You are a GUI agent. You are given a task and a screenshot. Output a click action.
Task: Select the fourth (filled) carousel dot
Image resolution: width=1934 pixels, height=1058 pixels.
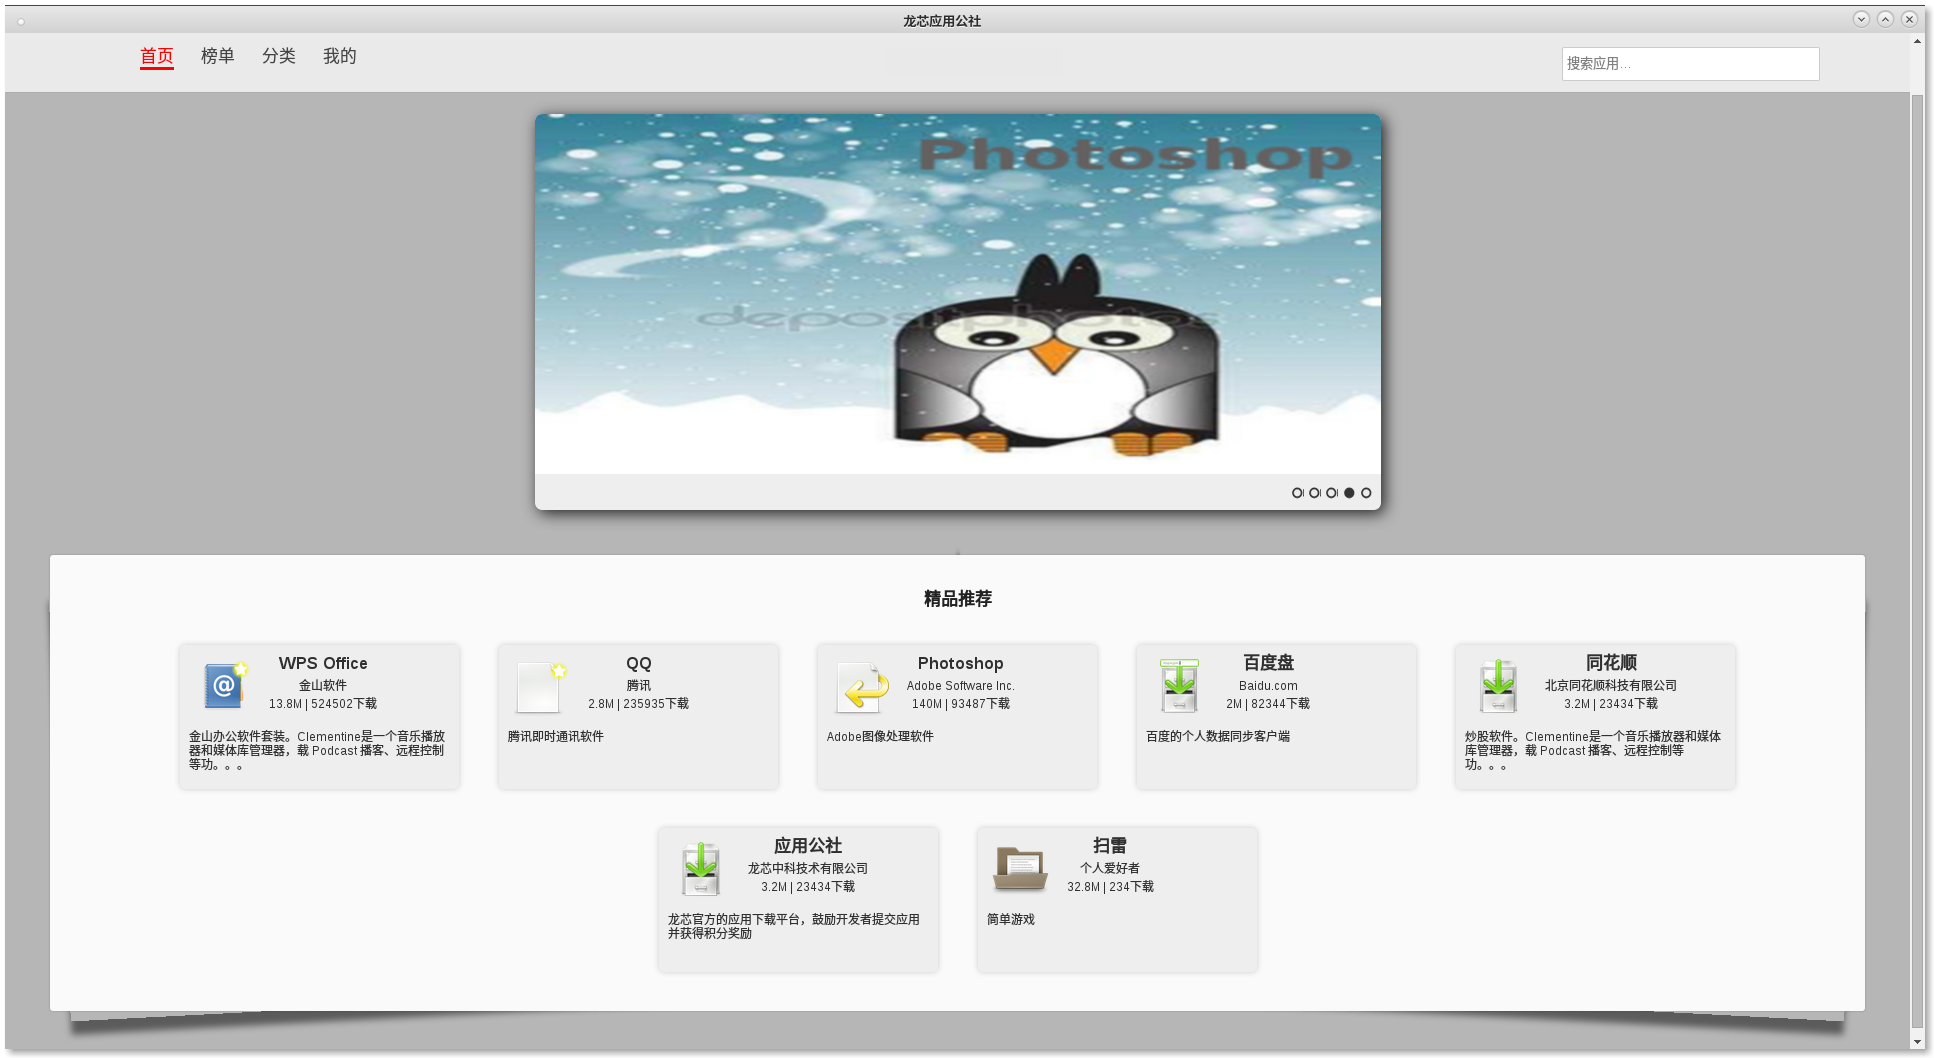coord(1349,493)
